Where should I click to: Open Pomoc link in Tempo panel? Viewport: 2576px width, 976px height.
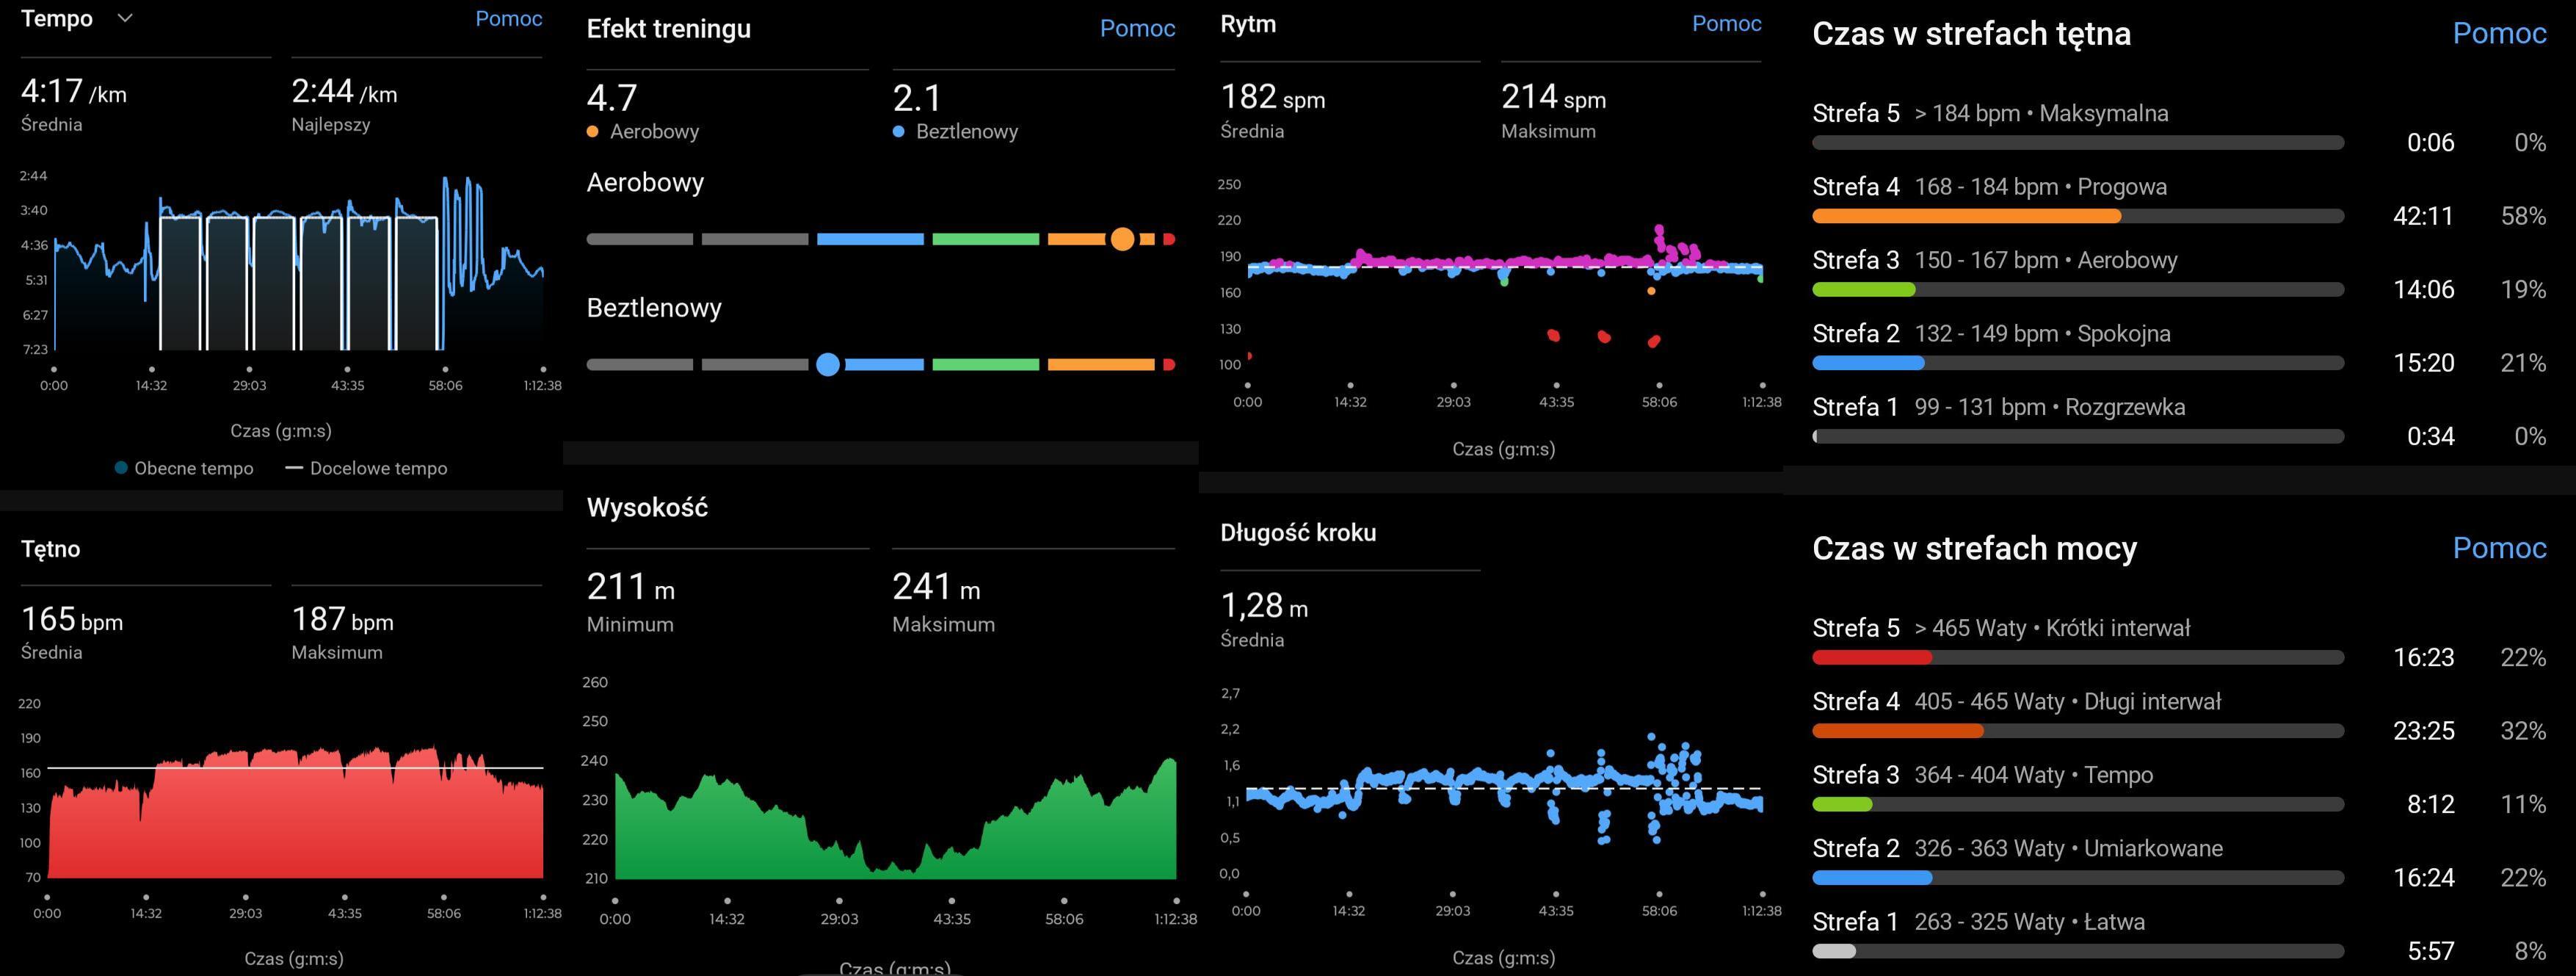pos(508,18)
